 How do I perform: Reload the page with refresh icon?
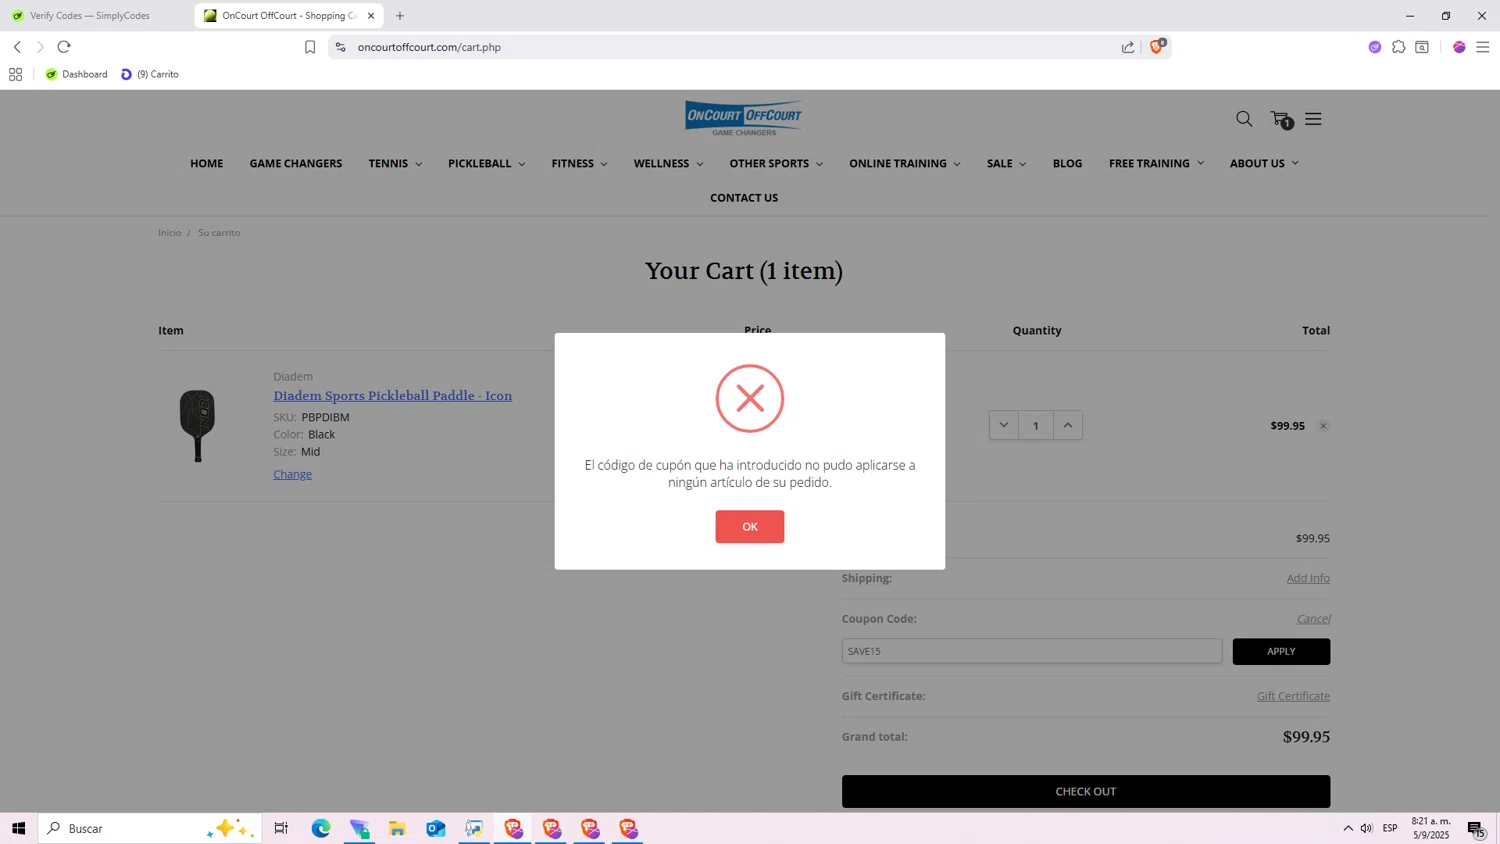(x=64, y=47)
